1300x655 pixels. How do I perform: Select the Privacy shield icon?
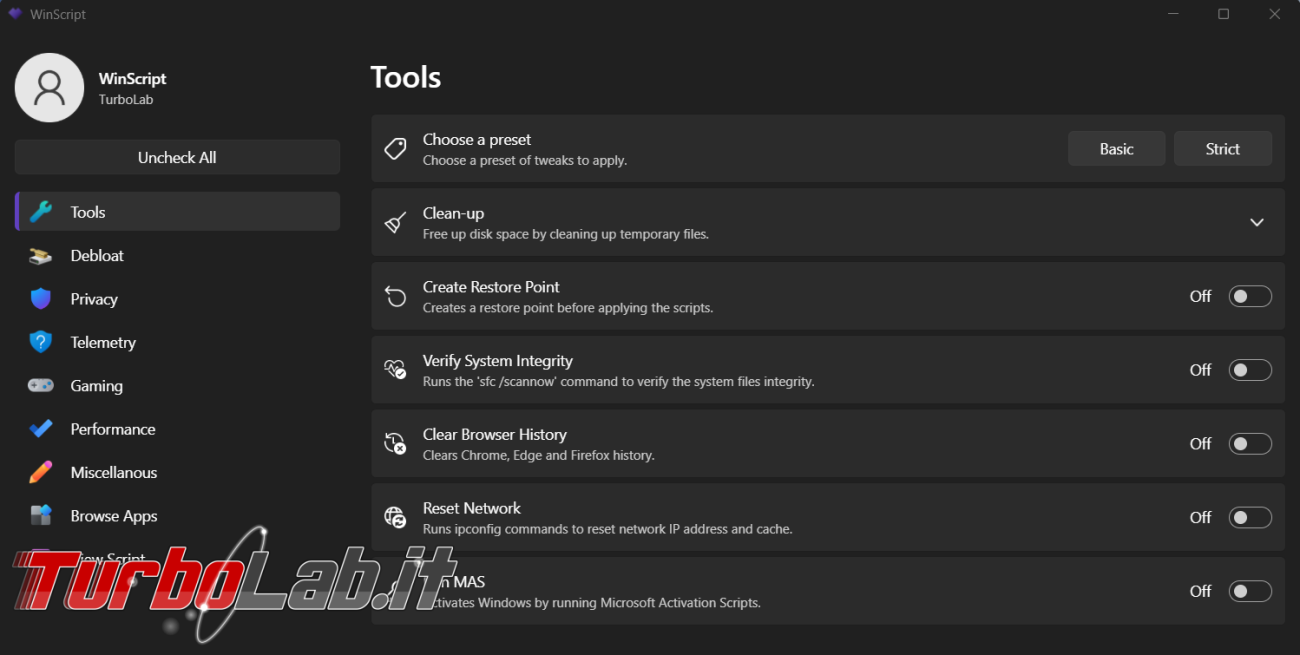click(x=41, y=299)
